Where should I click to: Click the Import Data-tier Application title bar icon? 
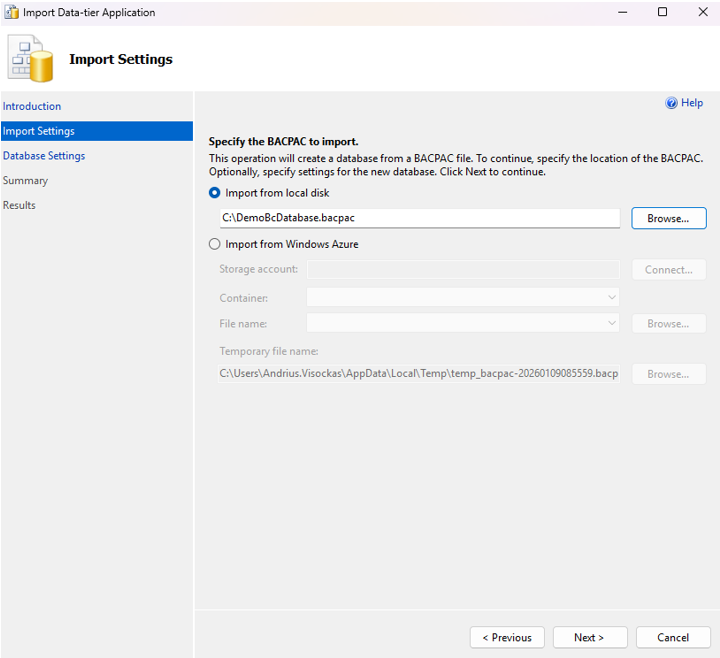(11, 13)
